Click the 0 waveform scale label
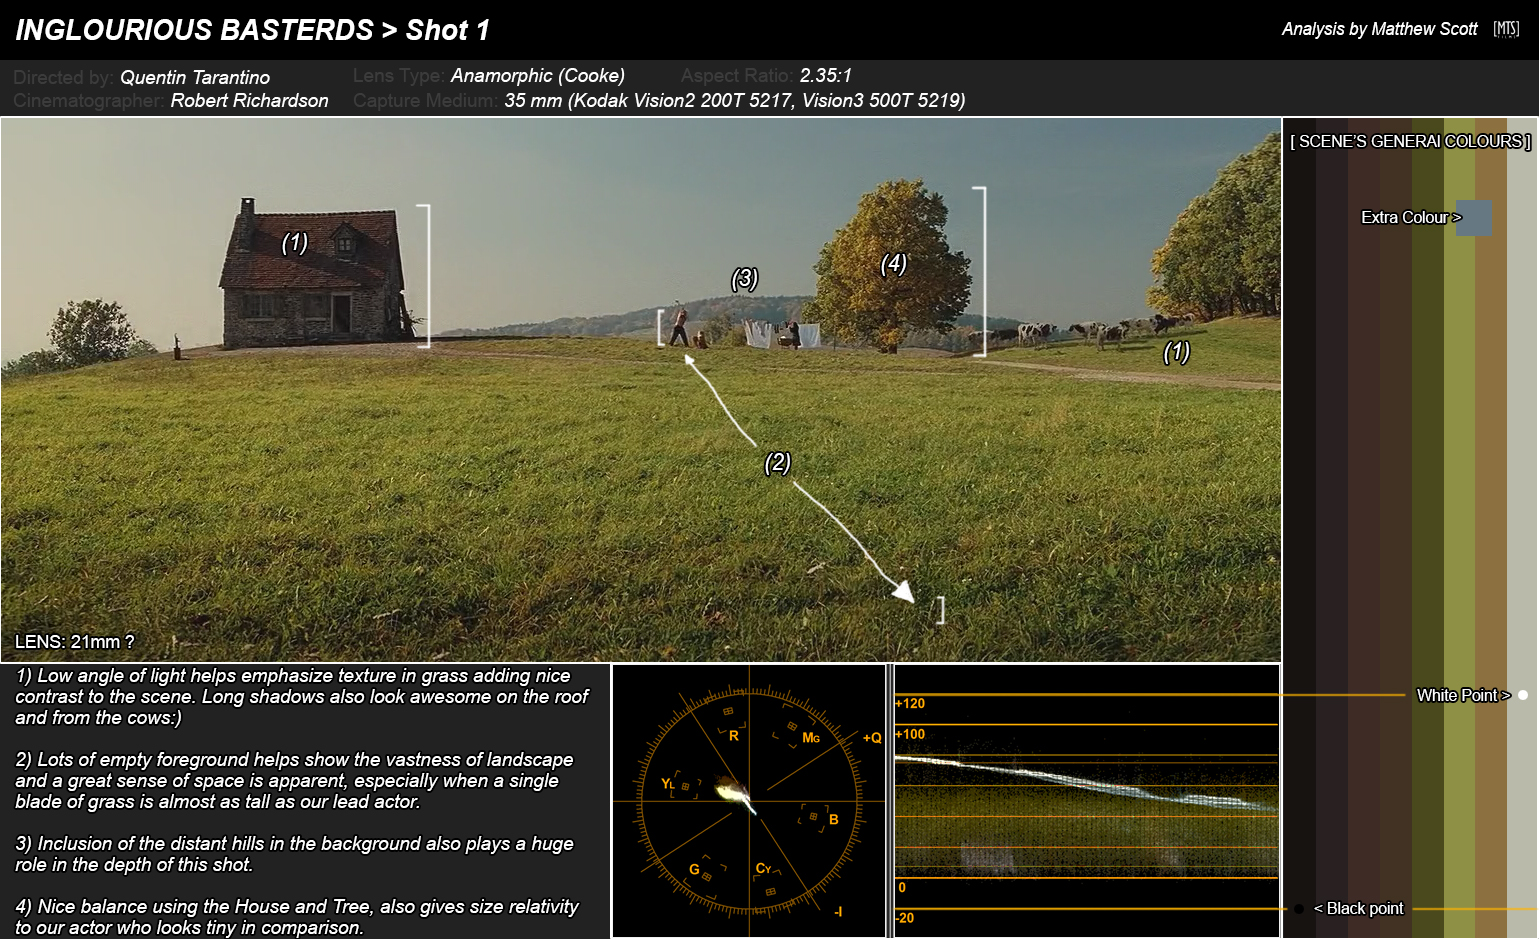This screenshot has height=939, width=1539. tap(902, 887)
